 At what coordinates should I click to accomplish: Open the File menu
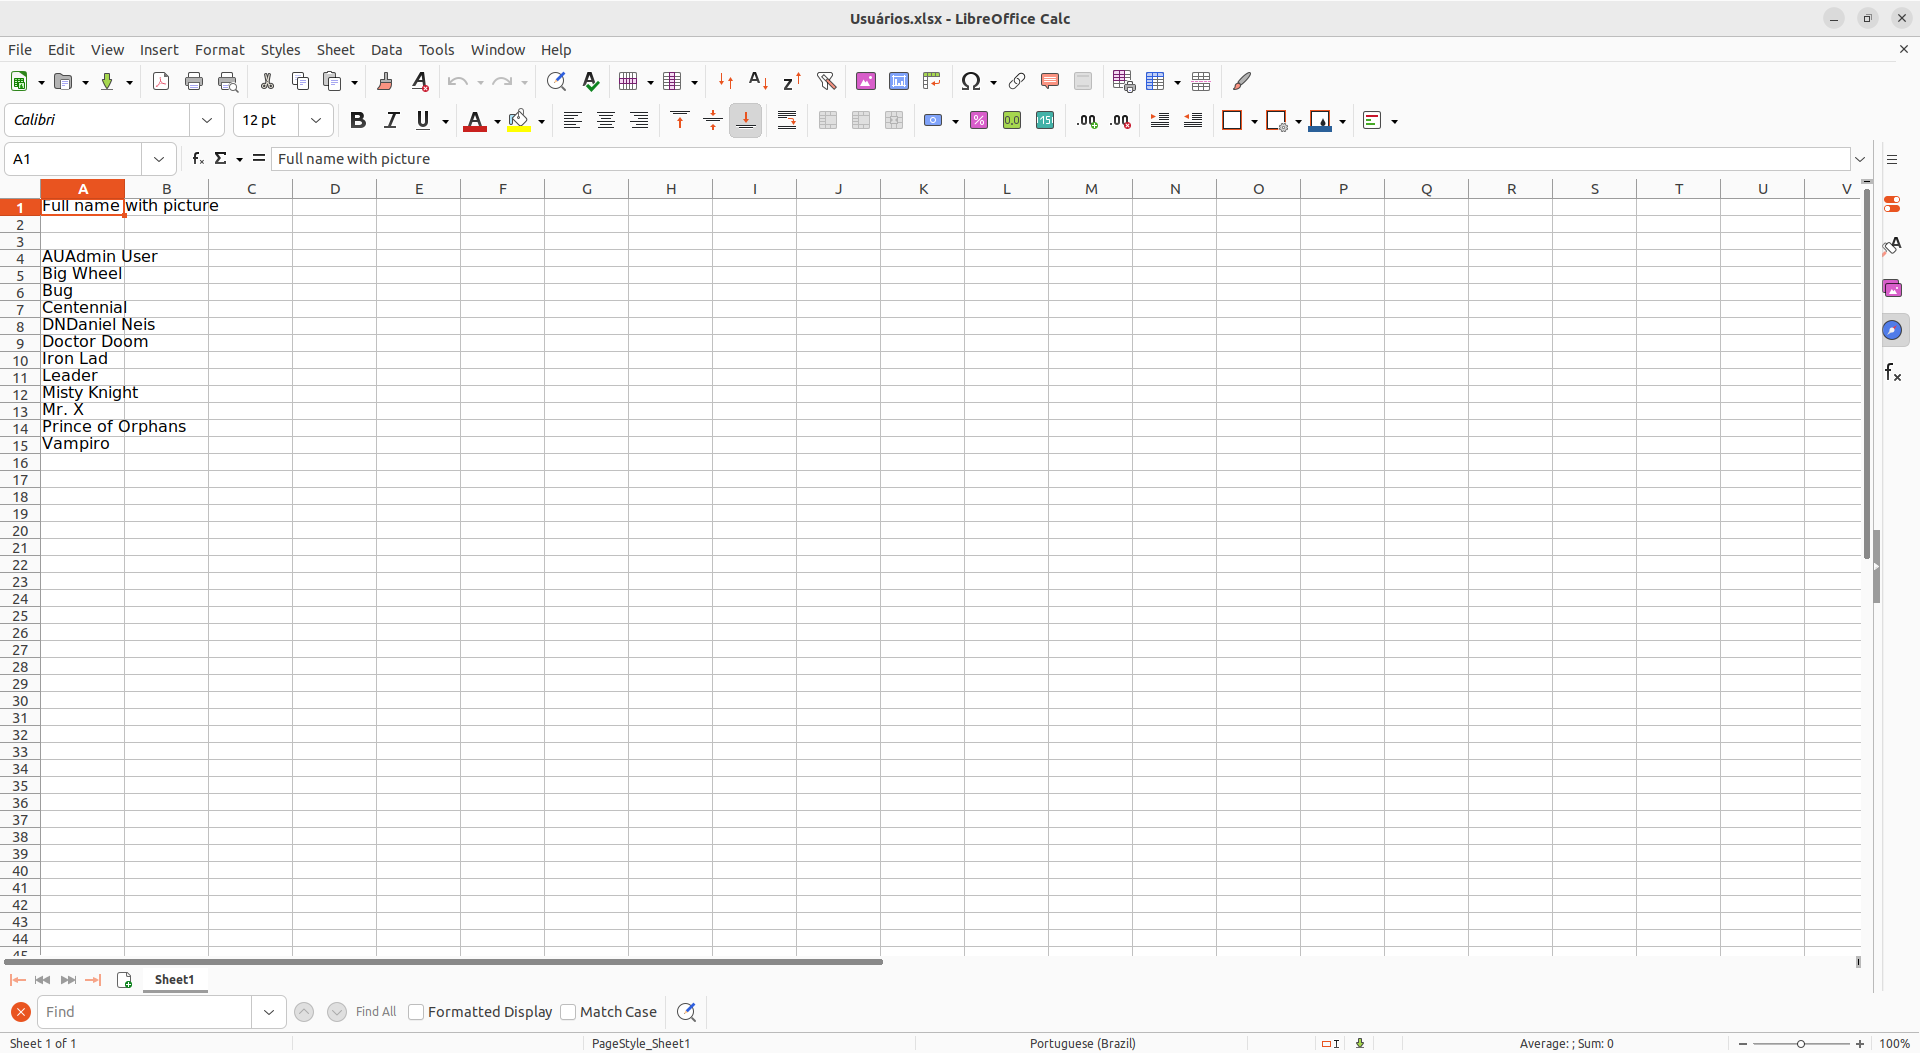pos(20,50)
